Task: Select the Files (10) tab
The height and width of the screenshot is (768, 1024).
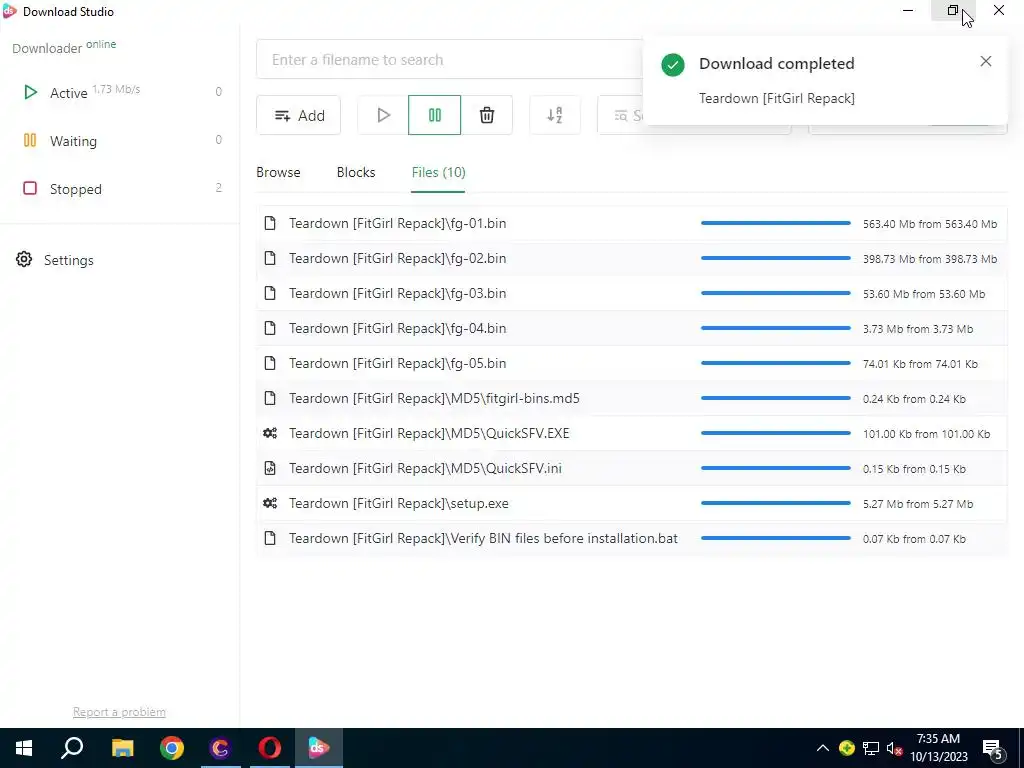Action: pos(438,172)
